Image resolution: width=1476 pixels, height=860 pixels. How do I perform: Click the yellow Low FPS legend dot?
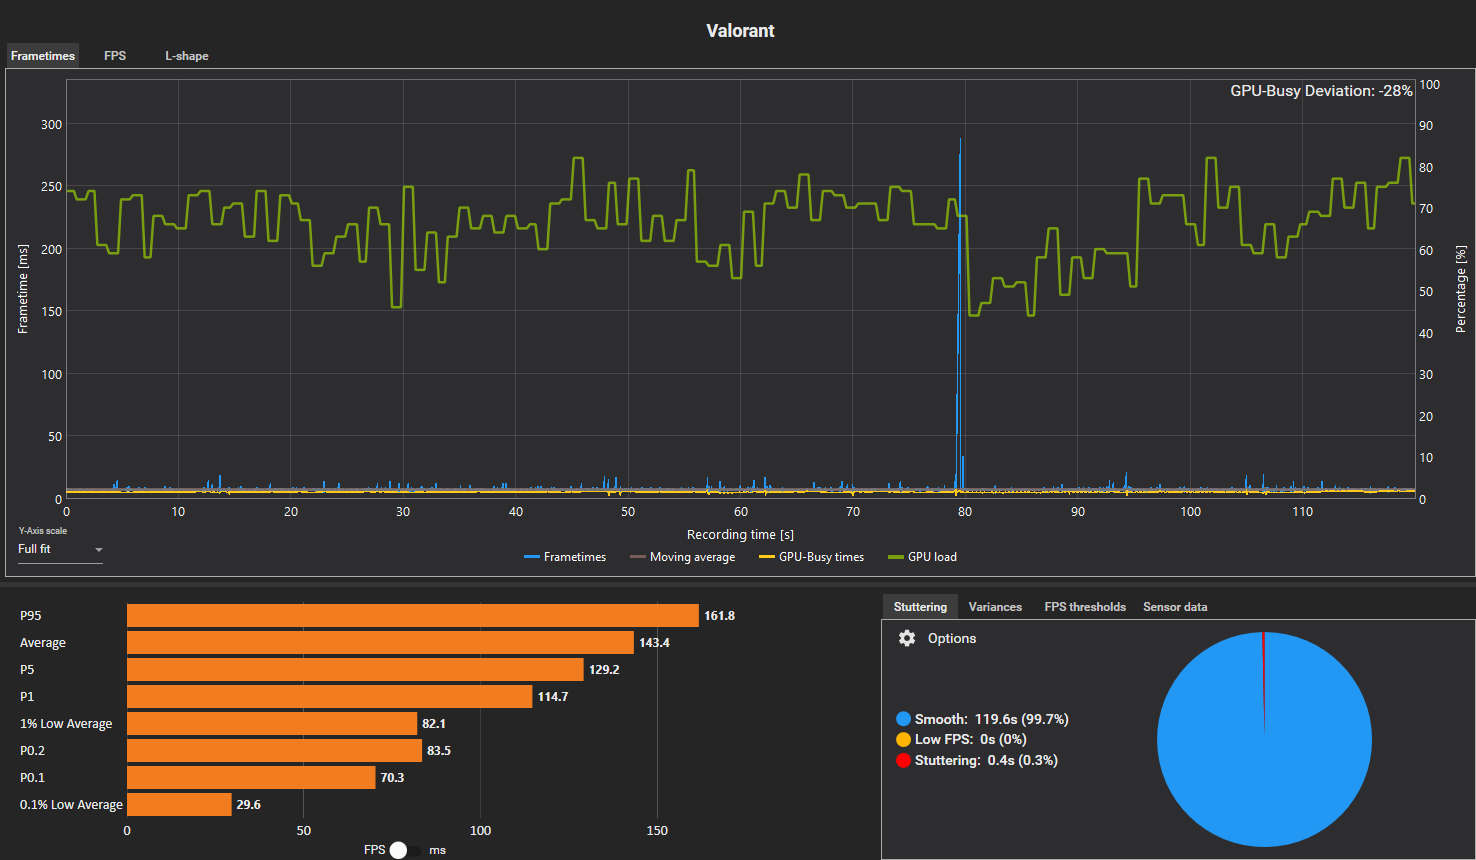pos(904,740)
